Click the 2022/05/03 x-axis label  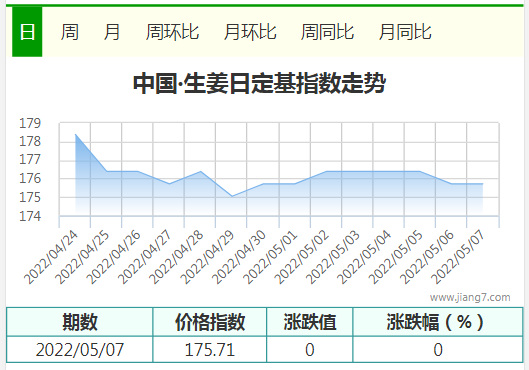point(333,257)
